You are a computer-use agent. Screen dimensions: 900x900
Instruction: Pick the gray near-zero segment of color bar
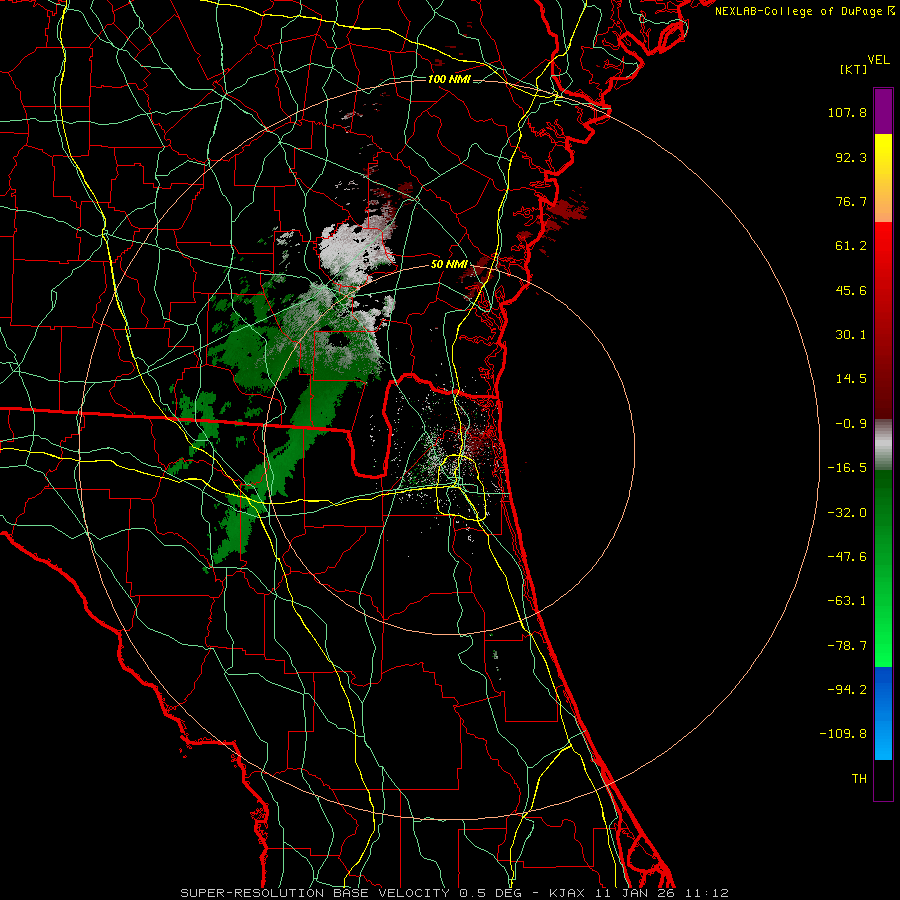[x=883, y=445]
